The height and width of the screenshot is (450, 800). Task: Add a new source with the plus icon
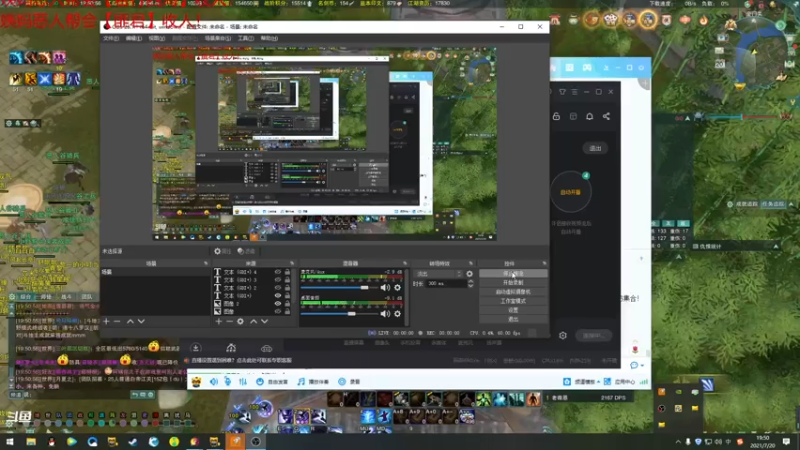tap(218, 321)
